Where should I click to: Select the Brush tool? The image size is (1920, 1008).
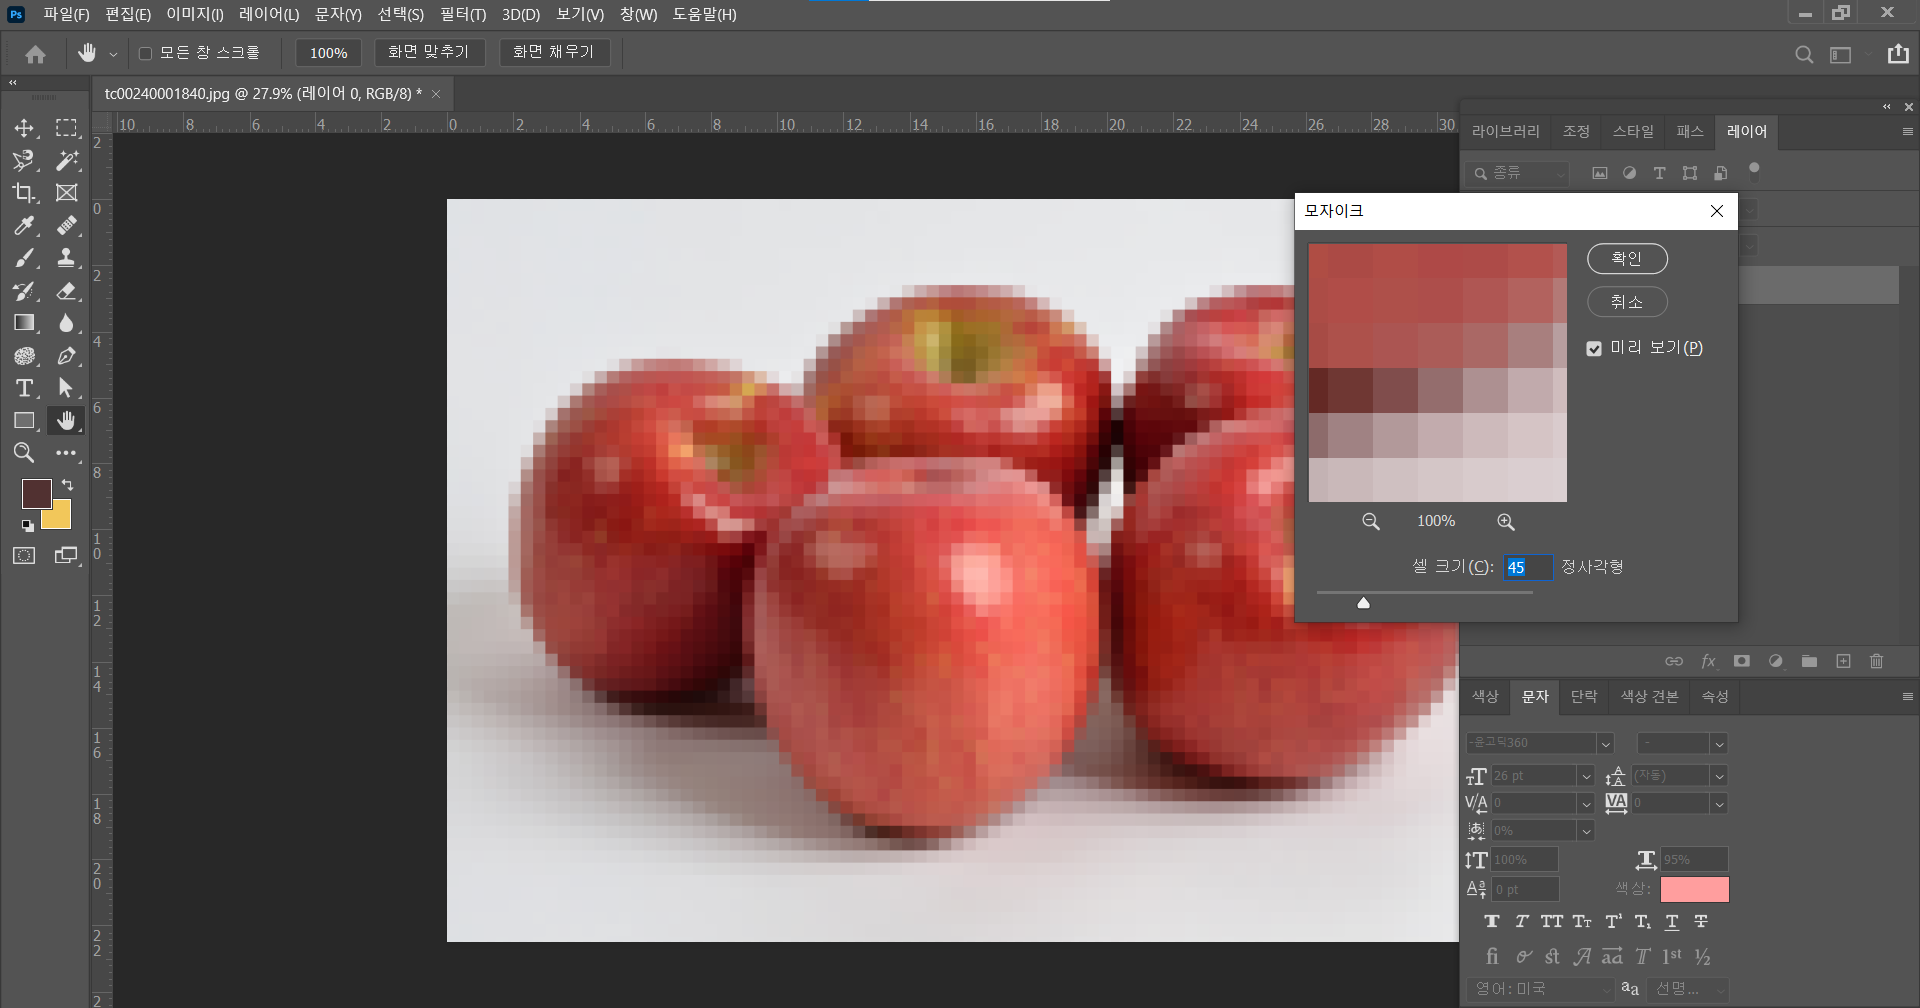[x=24, y=258]
